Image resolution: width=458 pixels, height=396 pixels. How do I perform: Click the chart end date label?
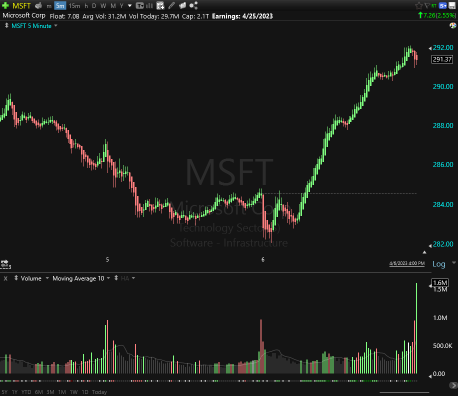pos(407,263)
